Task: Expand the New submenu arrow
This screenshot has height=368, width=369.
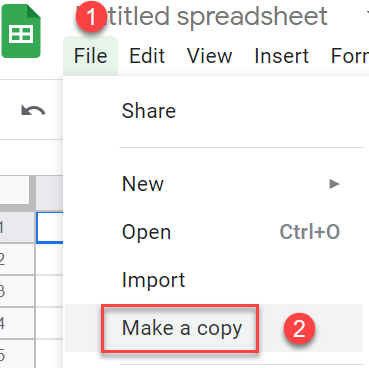Action: [x=334, y=184]
